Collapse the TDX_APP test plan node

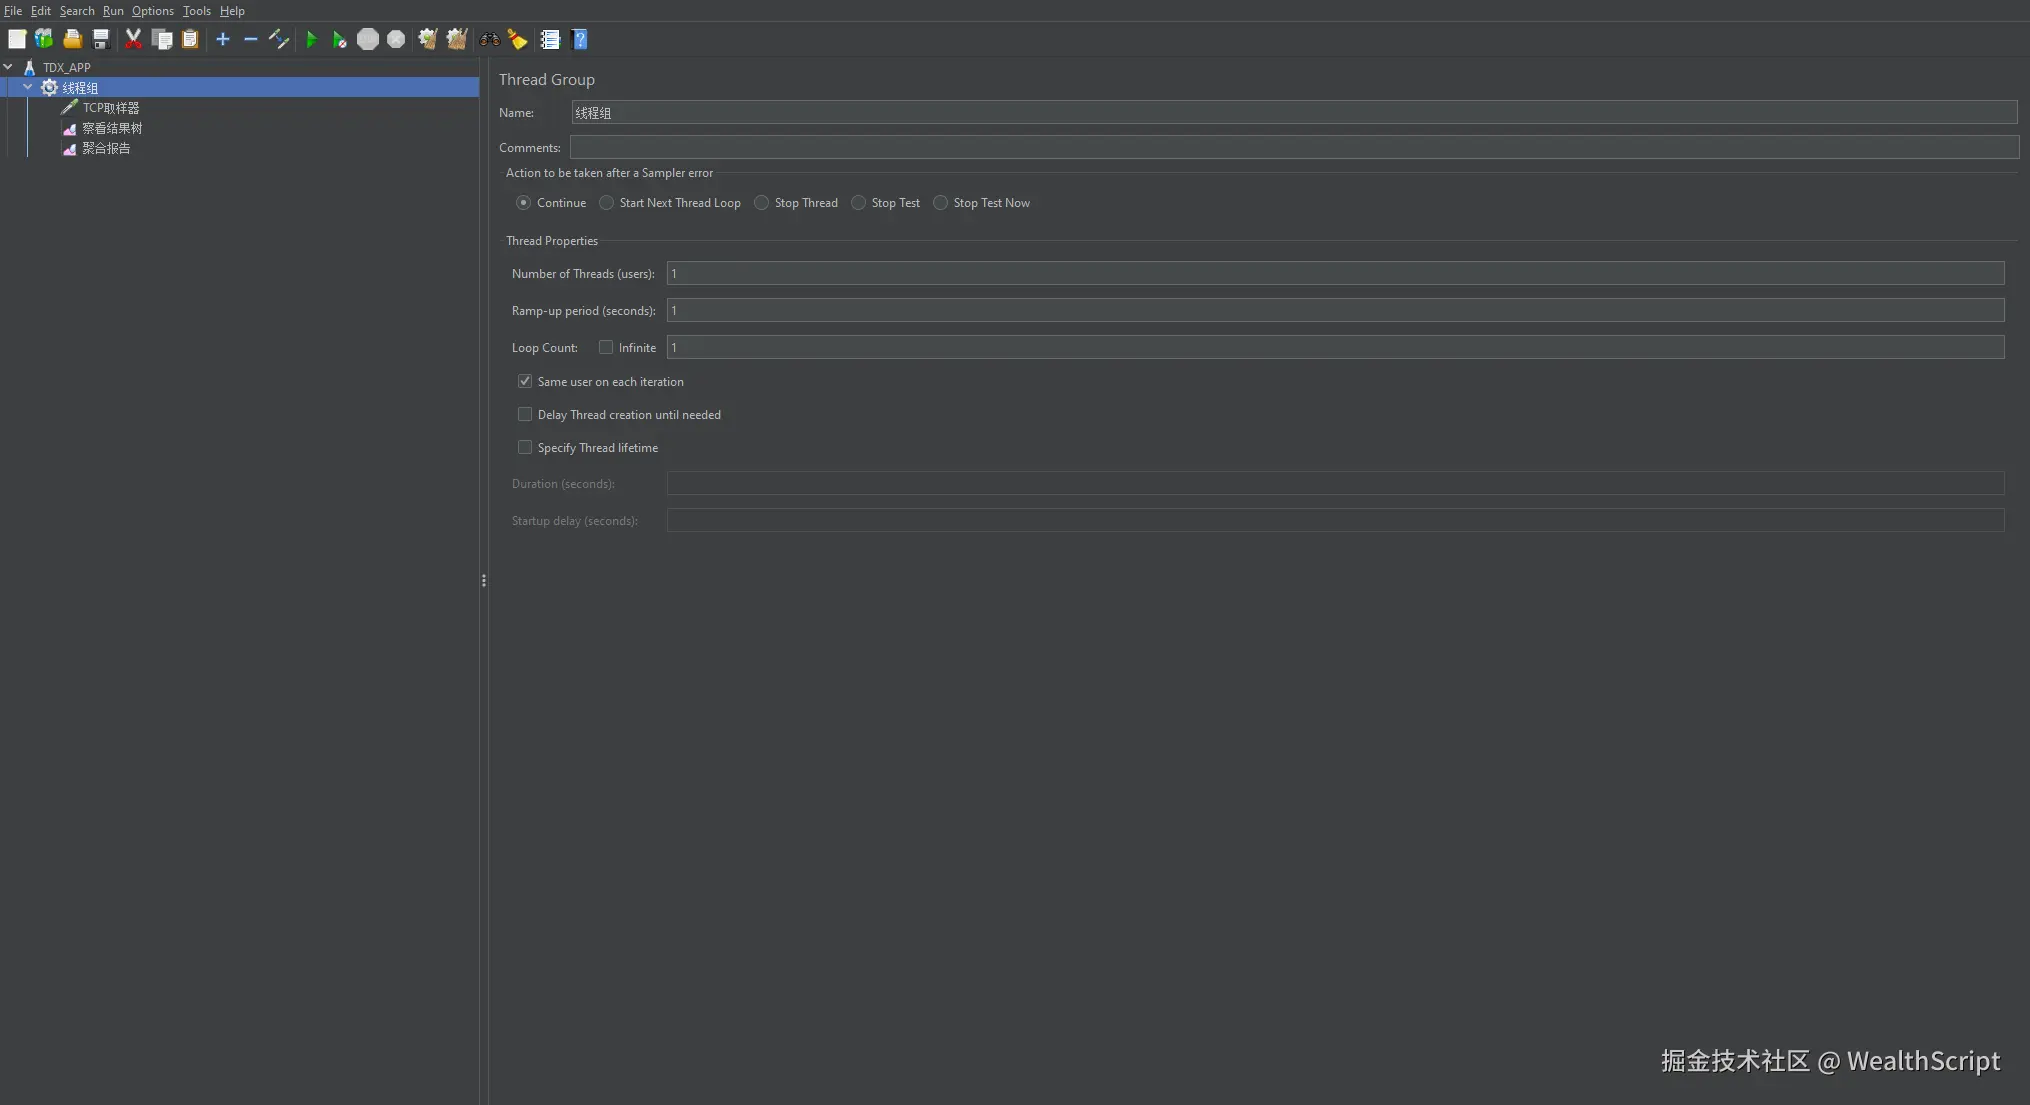coord(9,67)
